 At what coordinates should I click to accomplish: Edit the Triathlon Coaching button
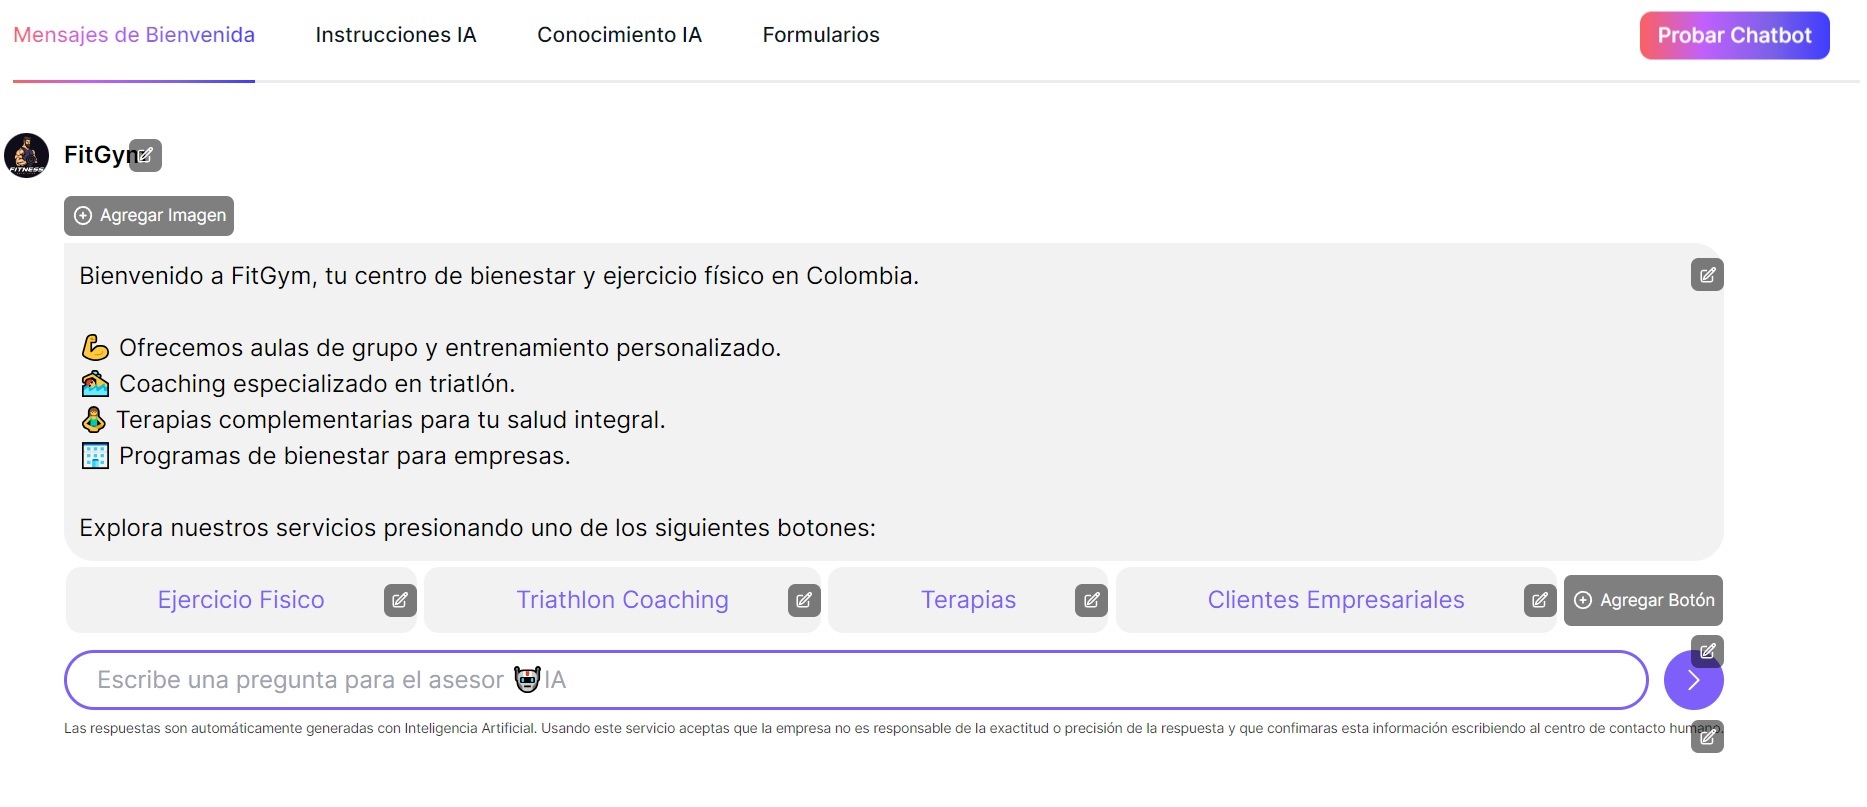click(x=804, y=600)
